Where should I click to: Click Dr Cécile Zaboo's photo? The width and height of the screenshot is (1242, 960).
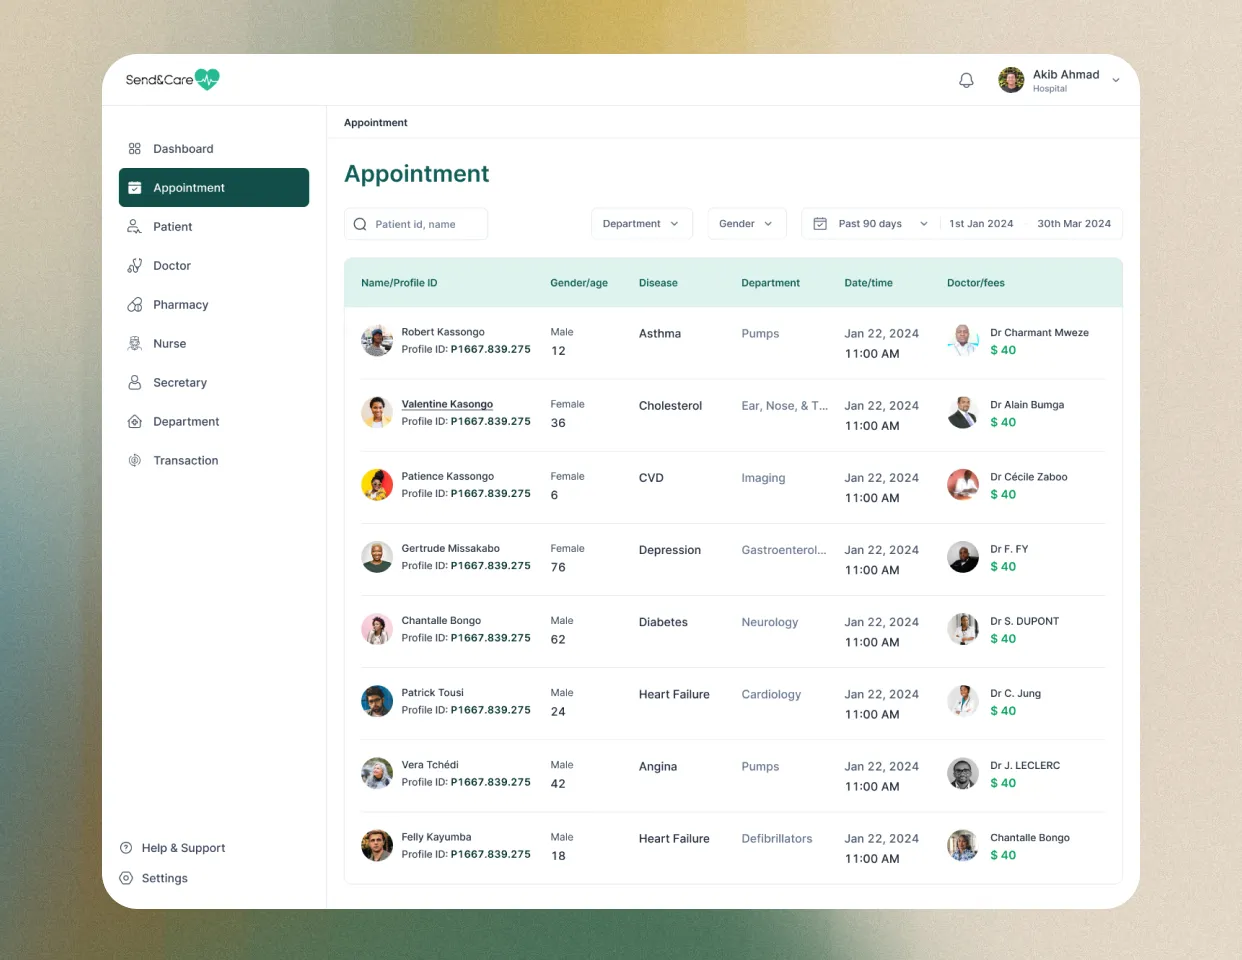point(963,485)
